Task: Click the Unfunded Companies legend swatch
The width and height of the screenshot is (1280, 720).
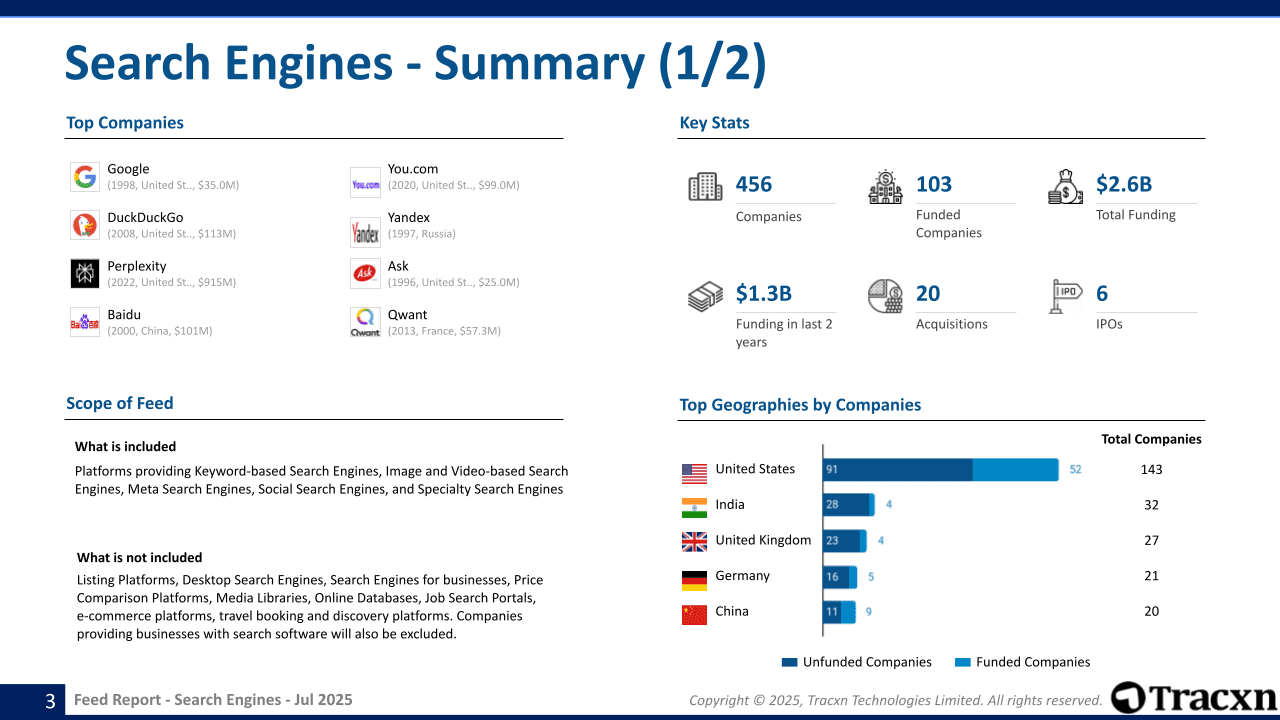Action: click(790, 662)
